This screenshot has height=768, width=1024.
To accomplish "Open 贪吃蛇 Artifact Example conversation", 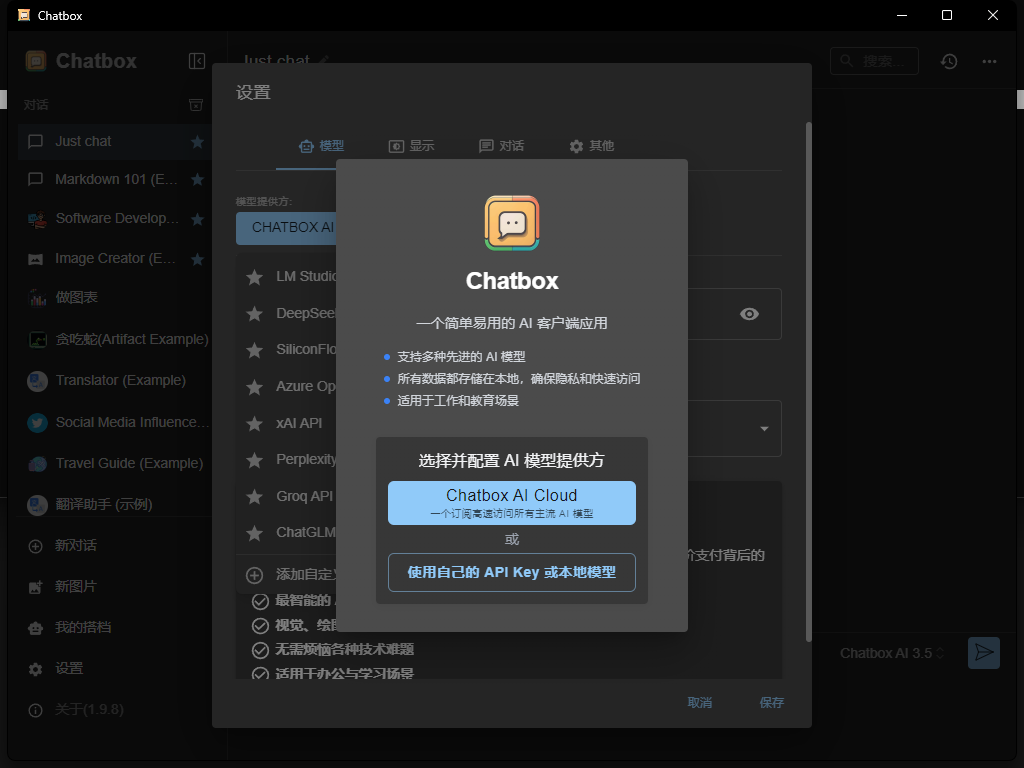I will pos(115,340).
